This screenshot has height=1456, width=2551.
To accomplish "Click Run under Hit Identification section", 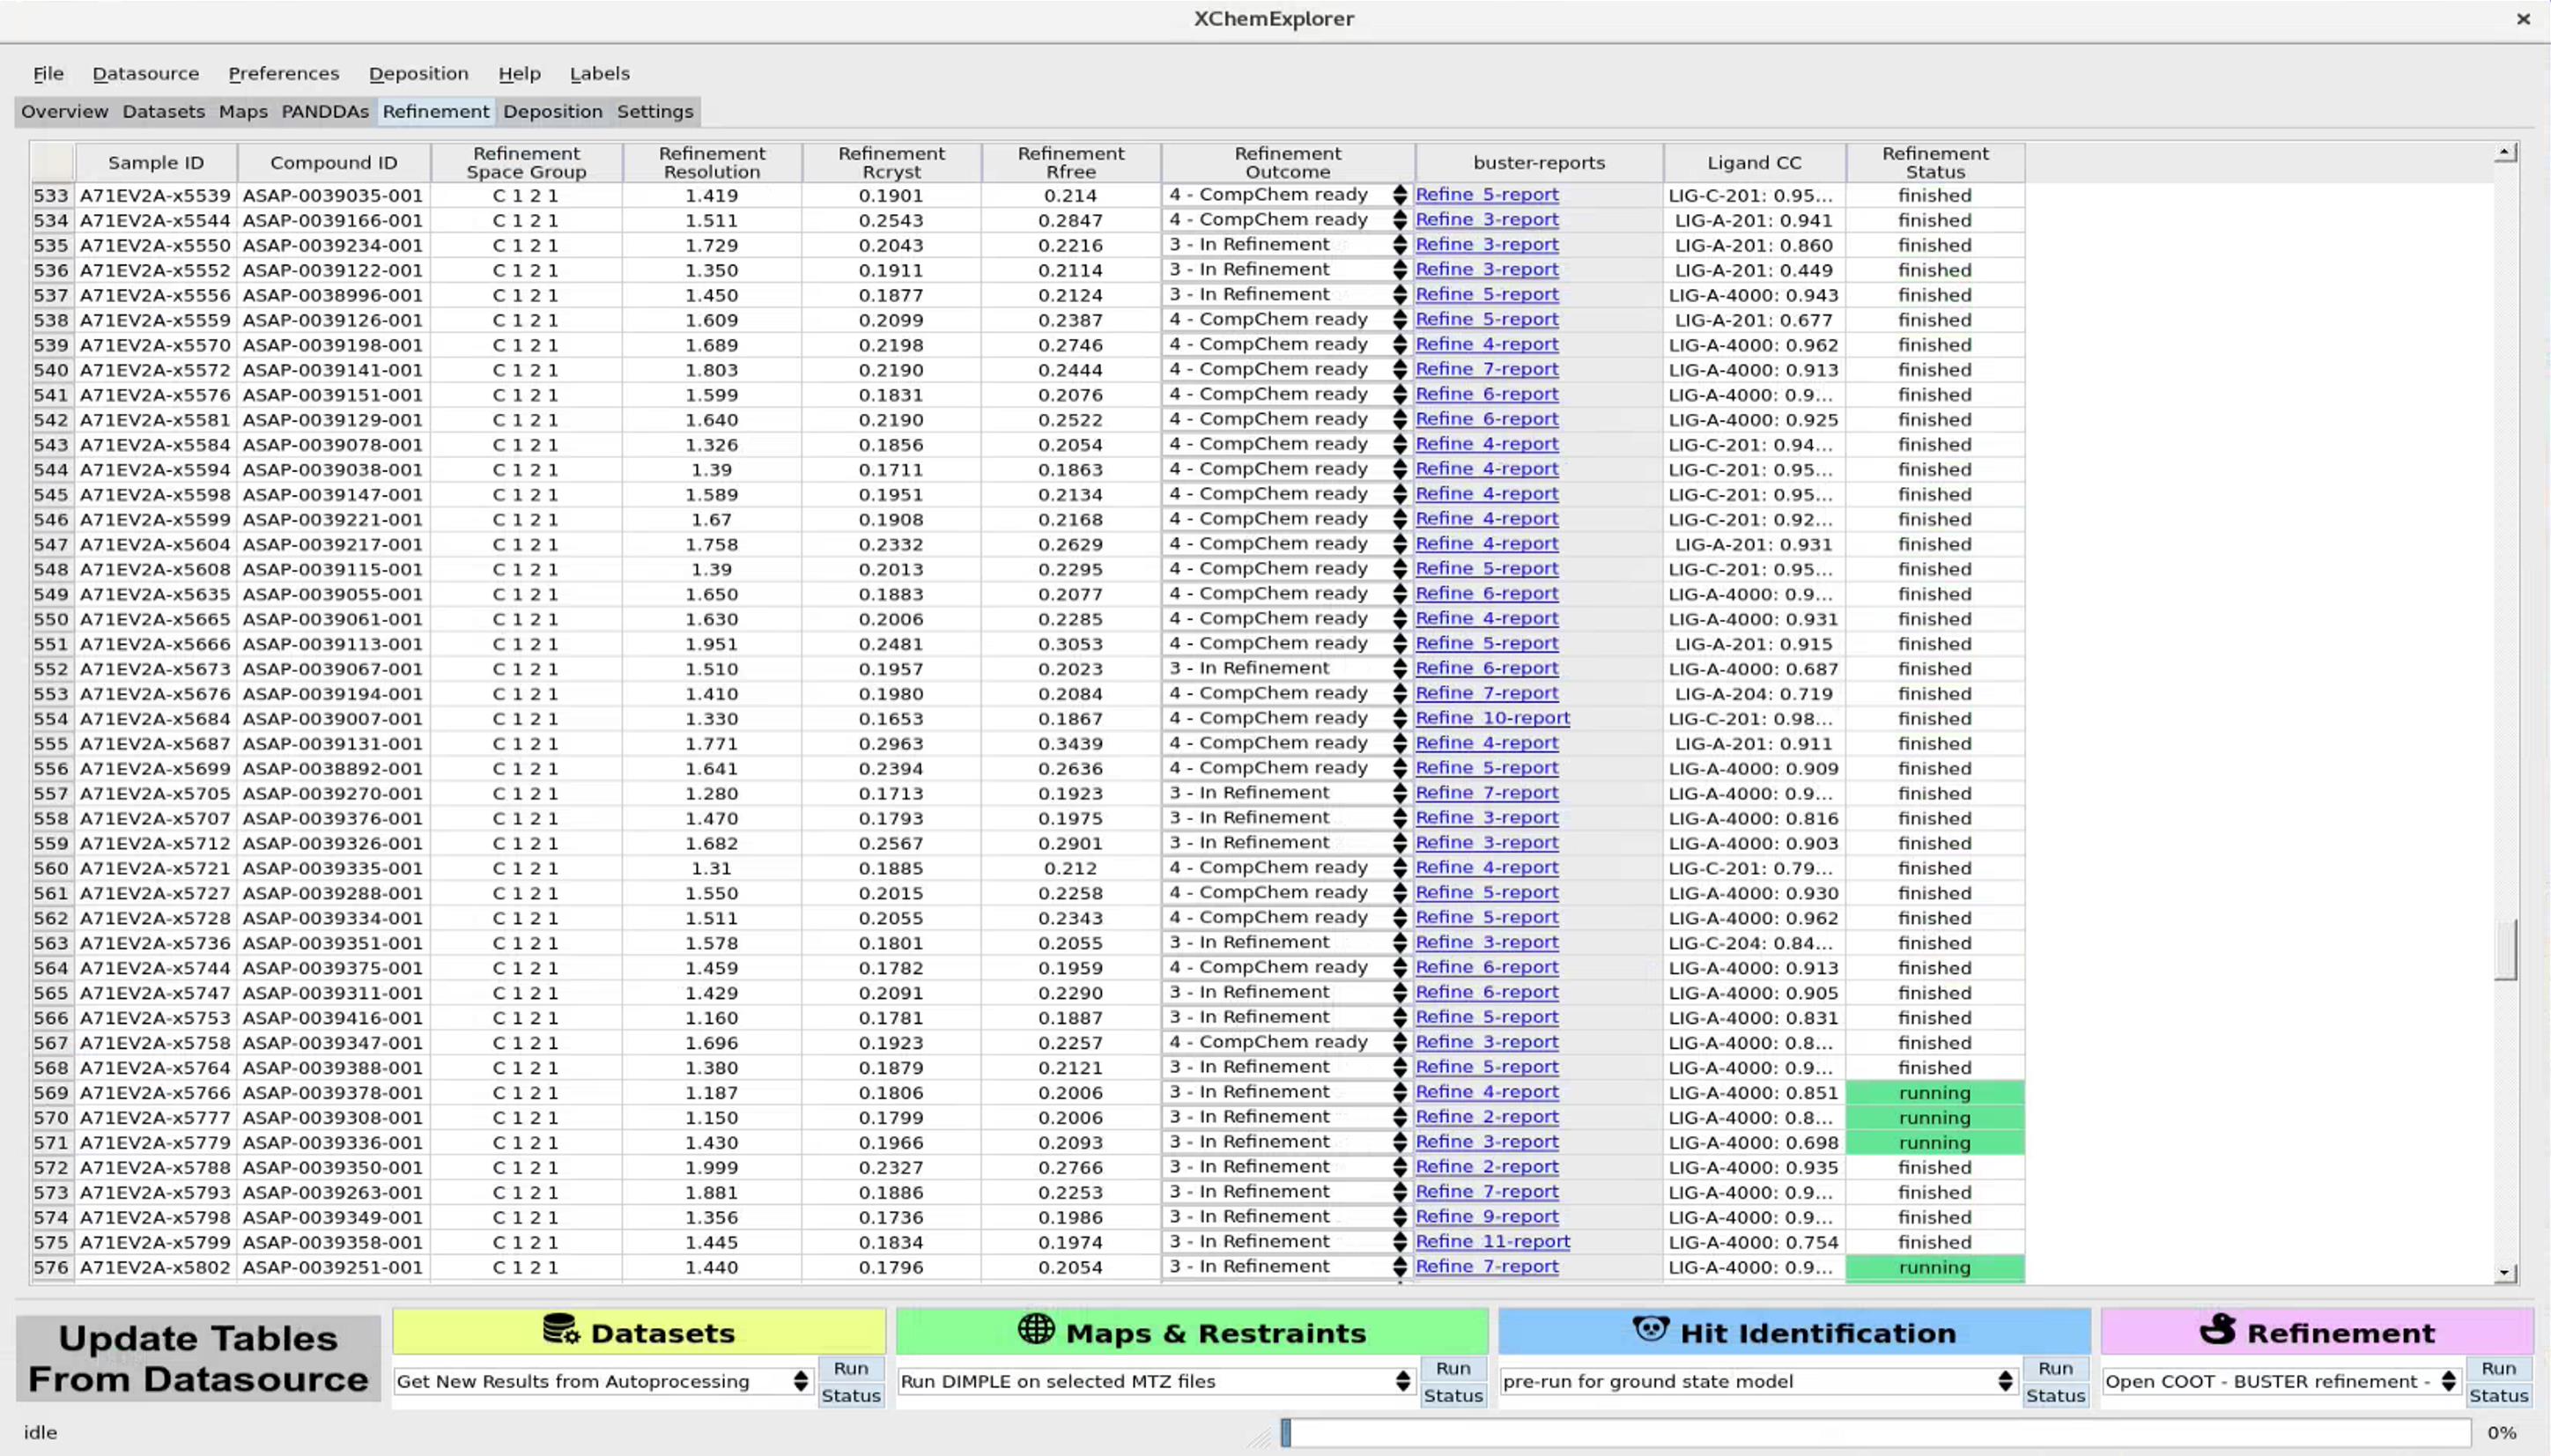I will click(2055, 1368).
